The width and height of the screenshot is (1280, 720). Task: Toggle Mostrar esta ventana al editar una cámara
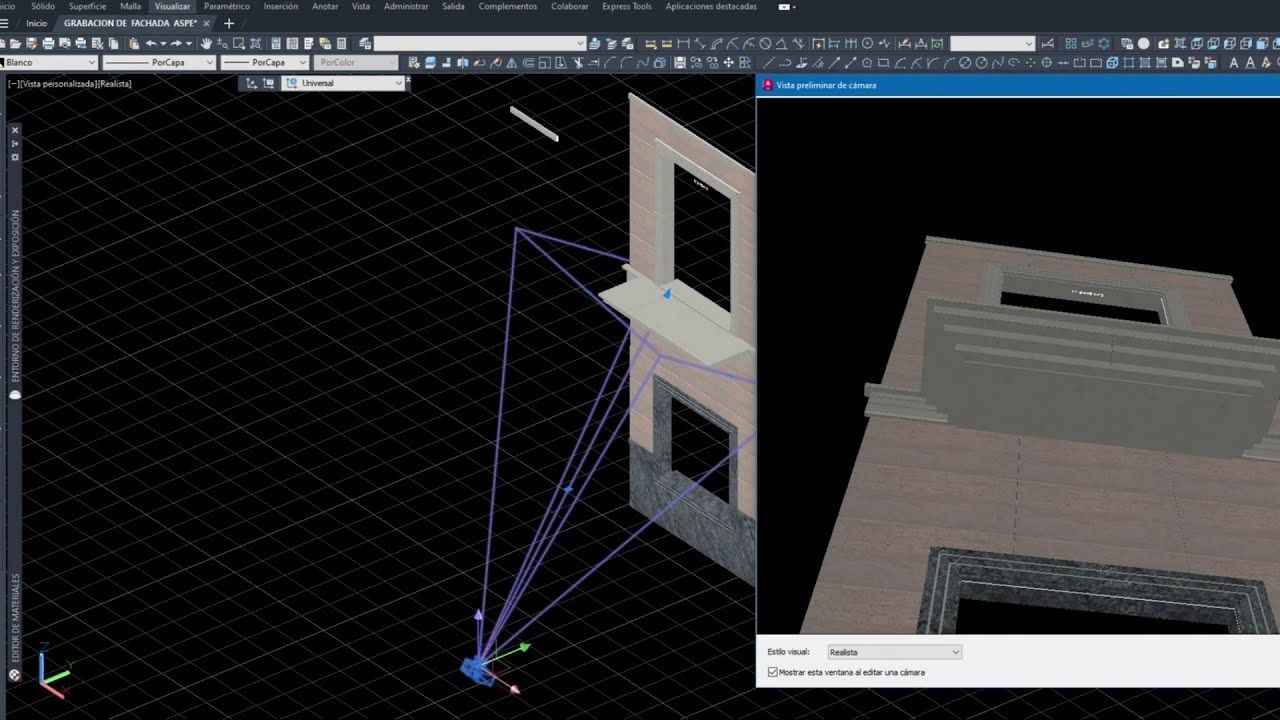click(772, 672)
